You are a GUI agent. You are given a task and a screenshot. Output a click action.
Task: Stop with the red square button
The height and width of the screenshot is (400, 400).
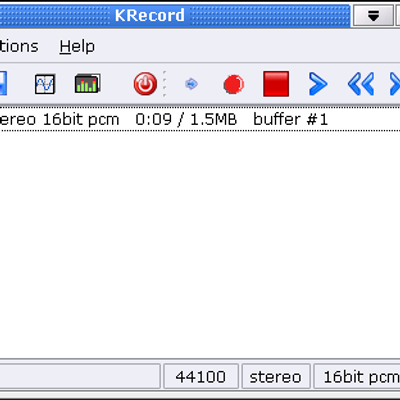tap(276, 84)
